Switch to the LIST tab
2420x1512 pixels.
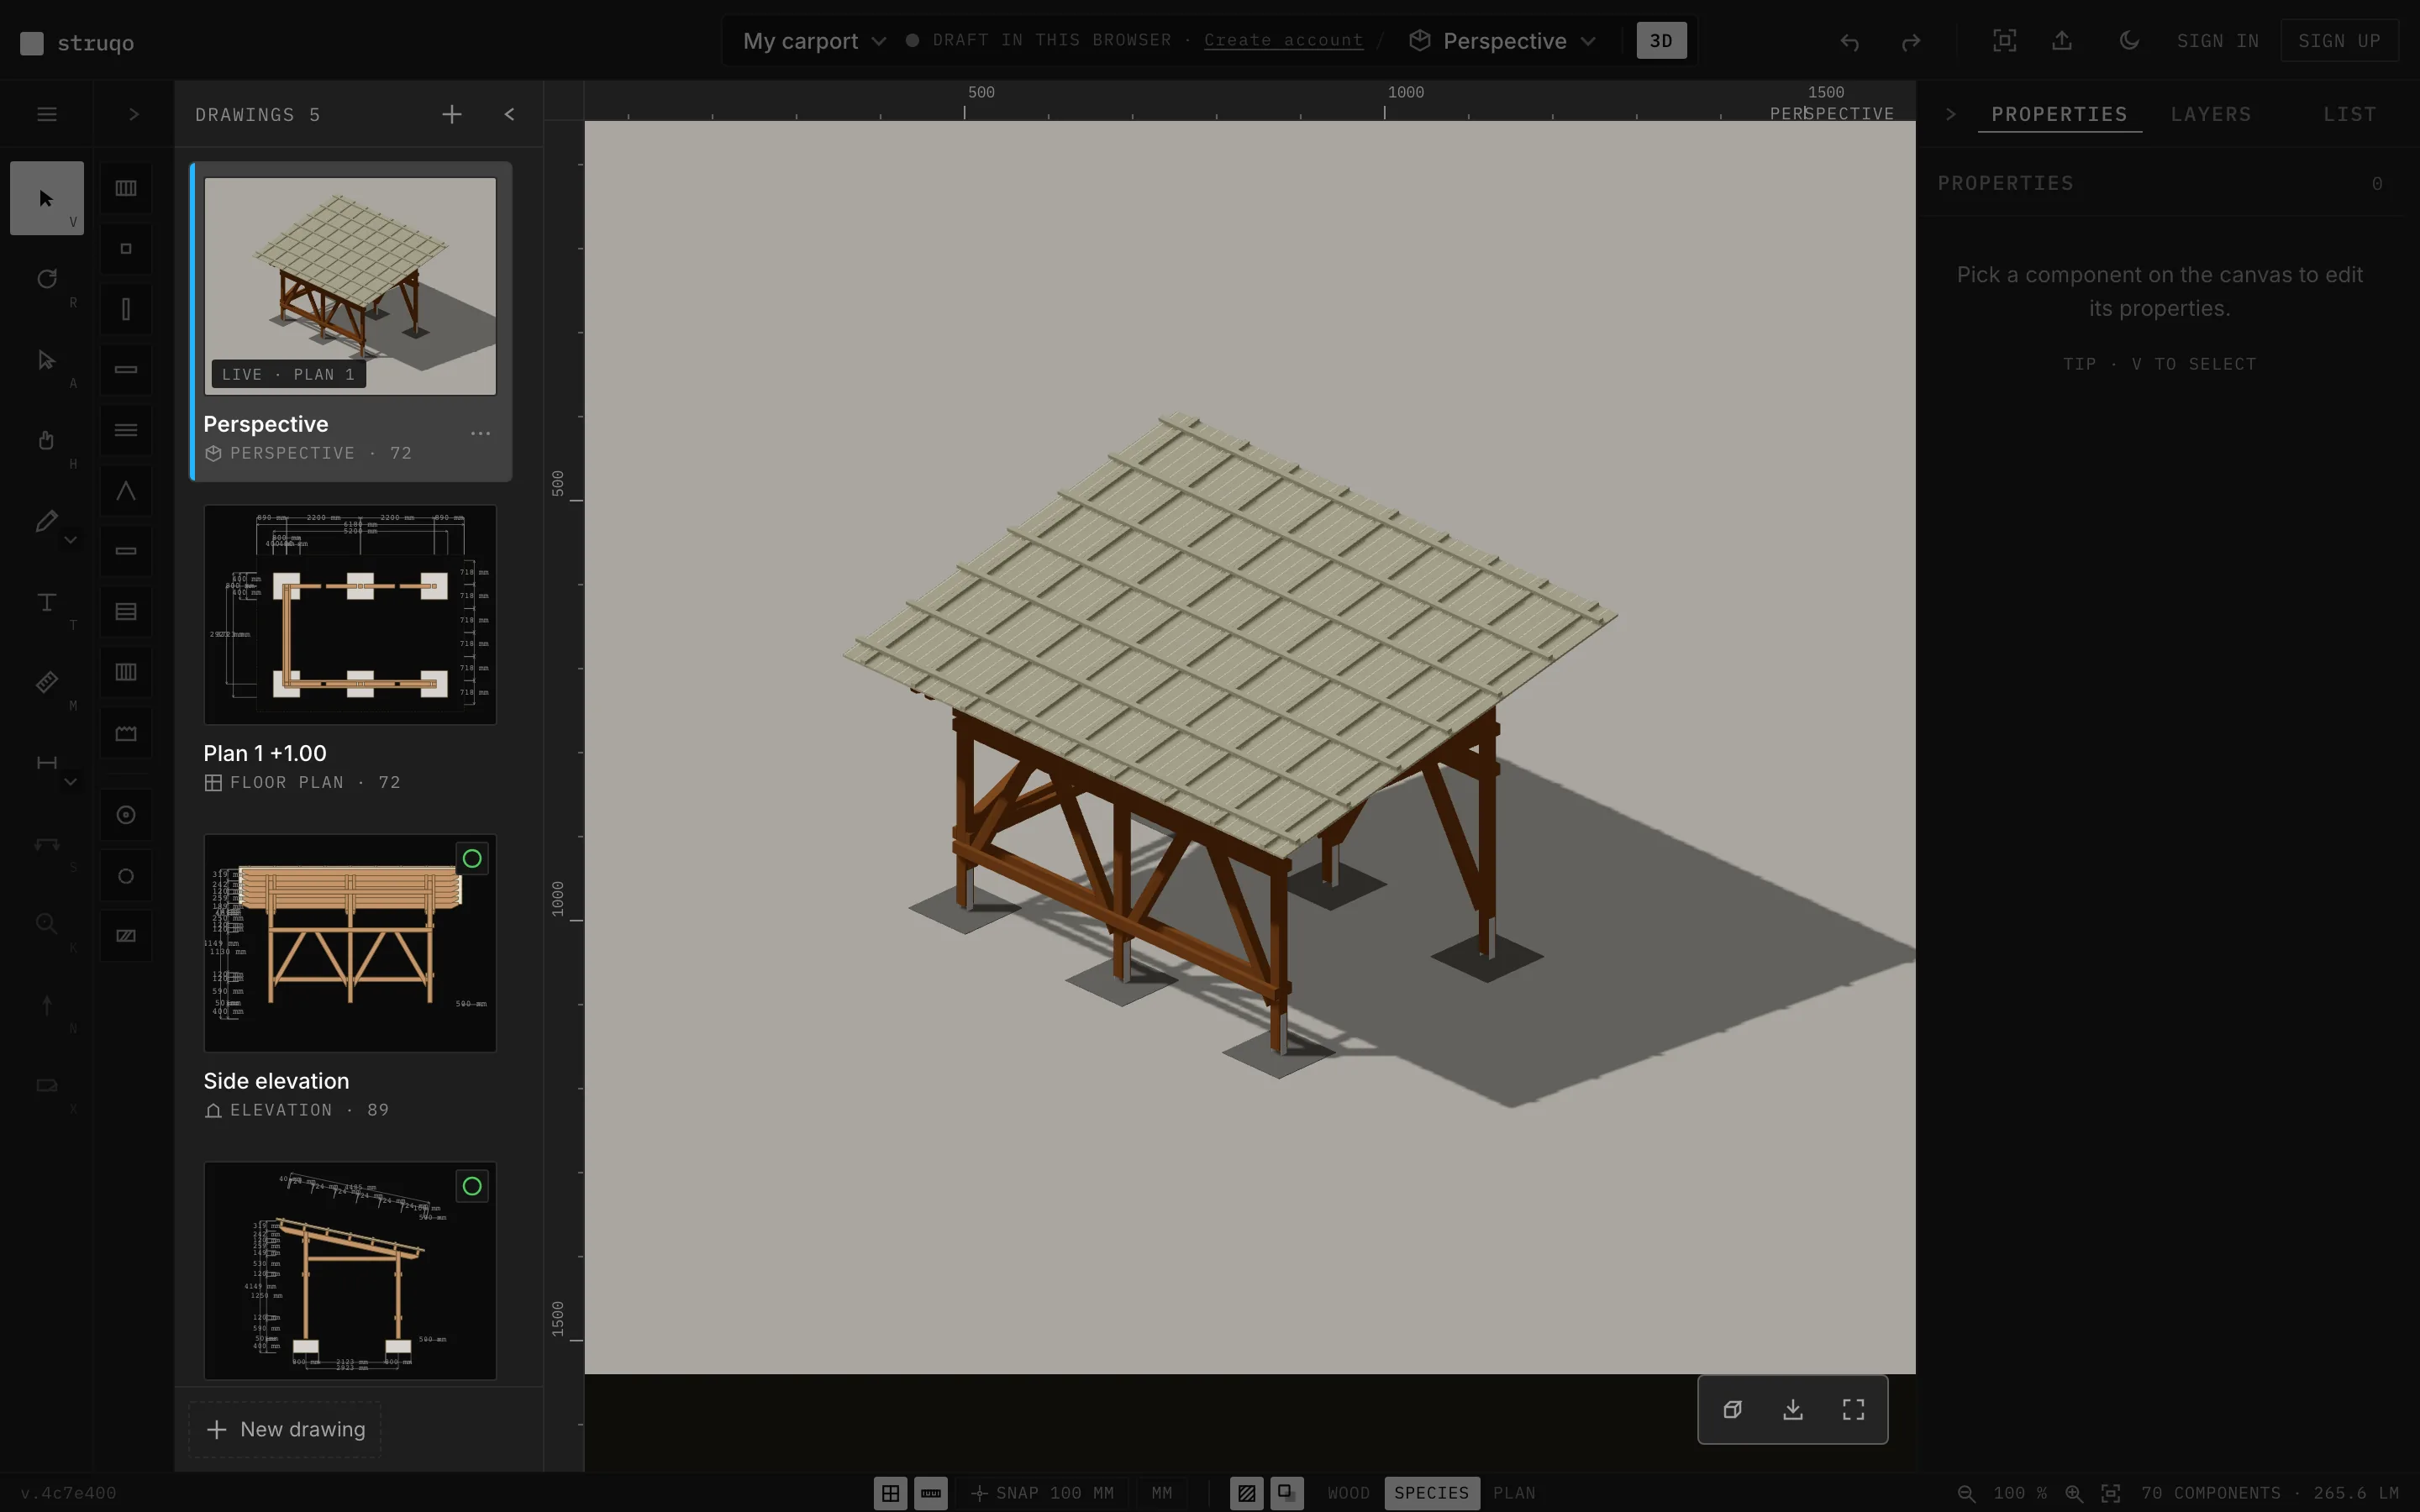2349,114
